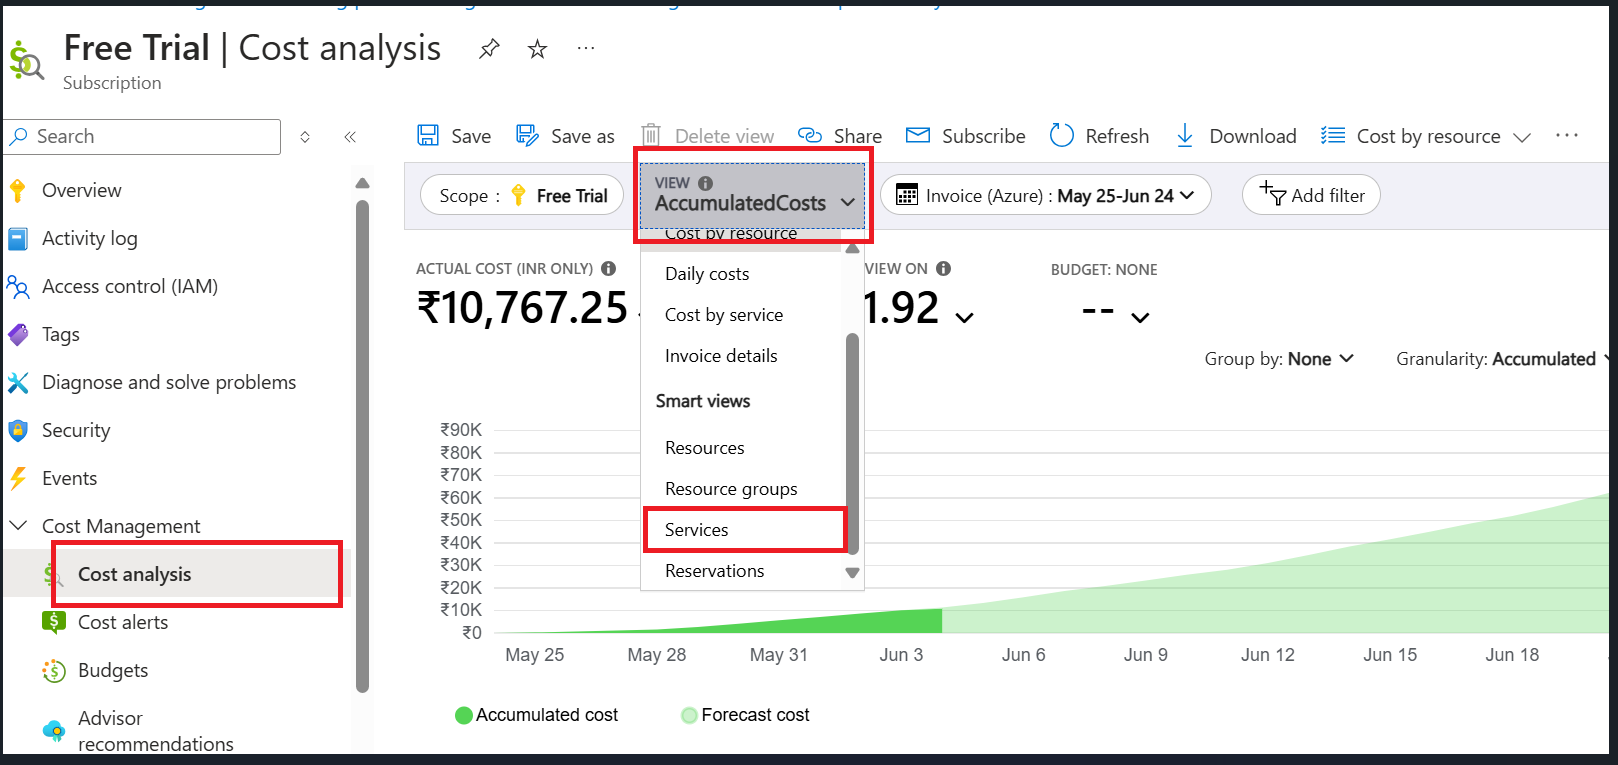Image resolution: width=1618 pixels, height=765 pixels.
Task: Open the AccumulatedCosts view dropdown
Action: 752,195
